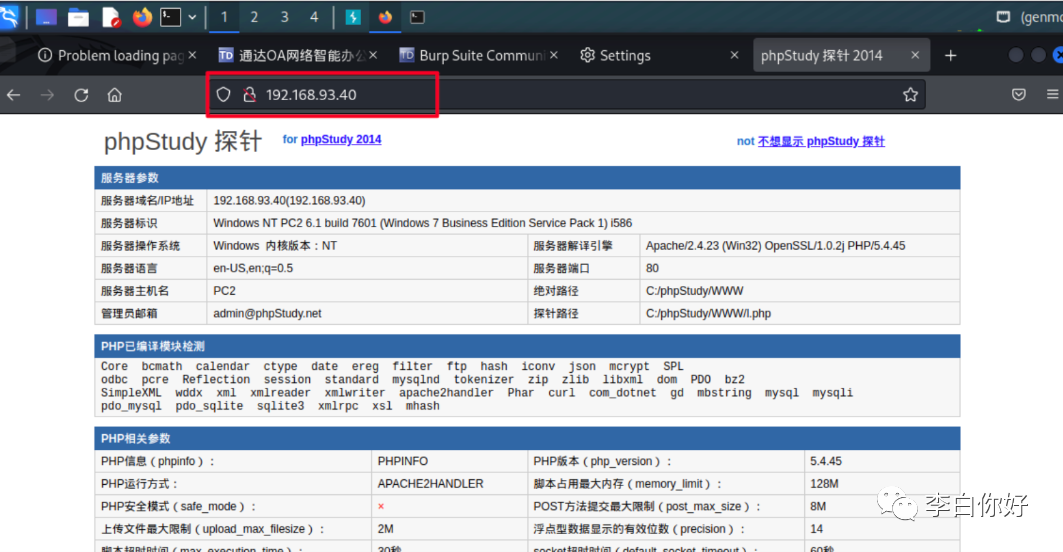
Task: Switch to the Burp Suite Community tab
Action: coord(475,55)
